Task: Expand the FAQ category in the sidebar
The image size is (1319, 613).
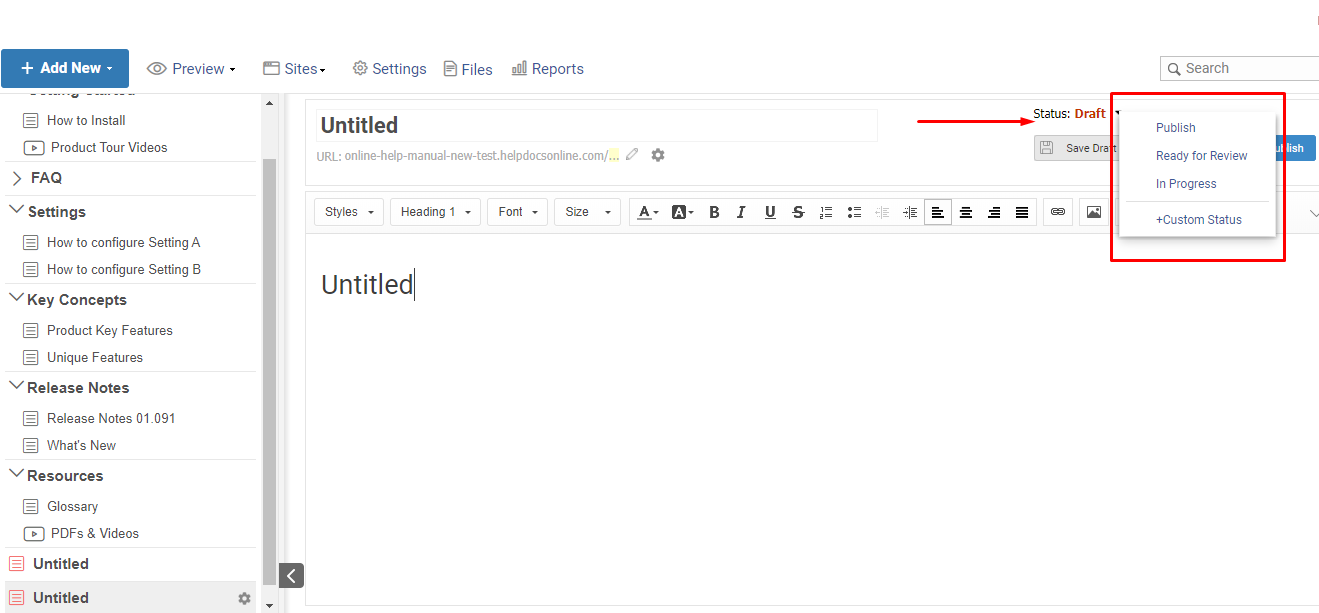Action: point(17,178)
